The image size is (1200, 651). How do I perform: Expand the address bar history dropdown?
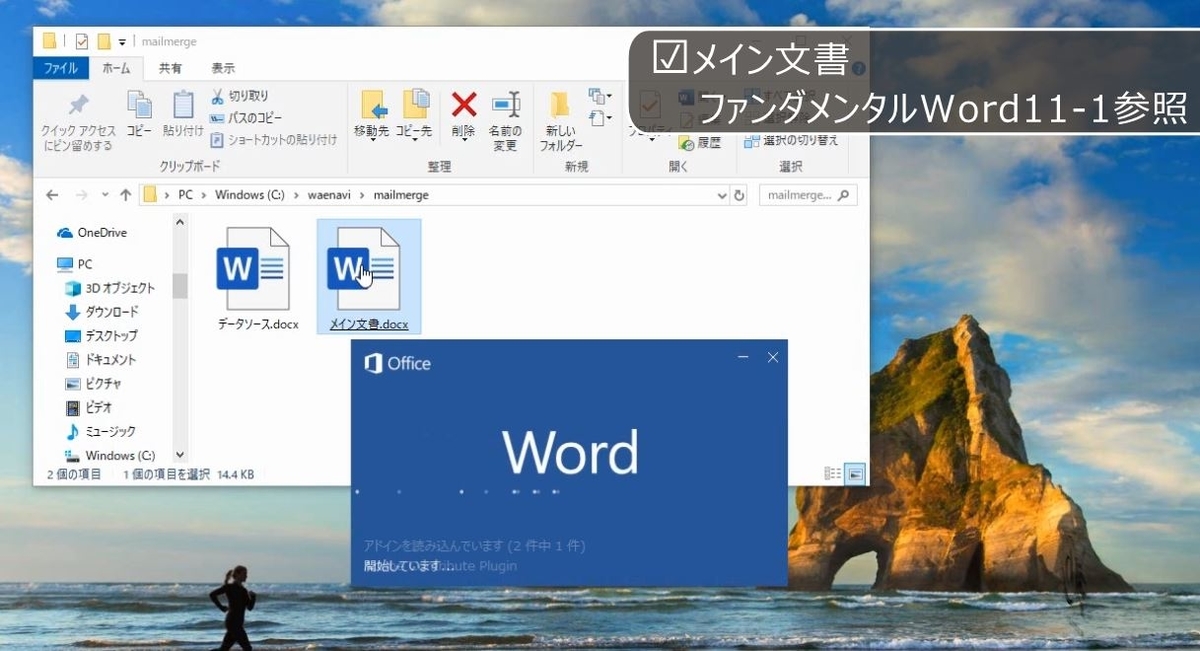[x=722, y=196]
